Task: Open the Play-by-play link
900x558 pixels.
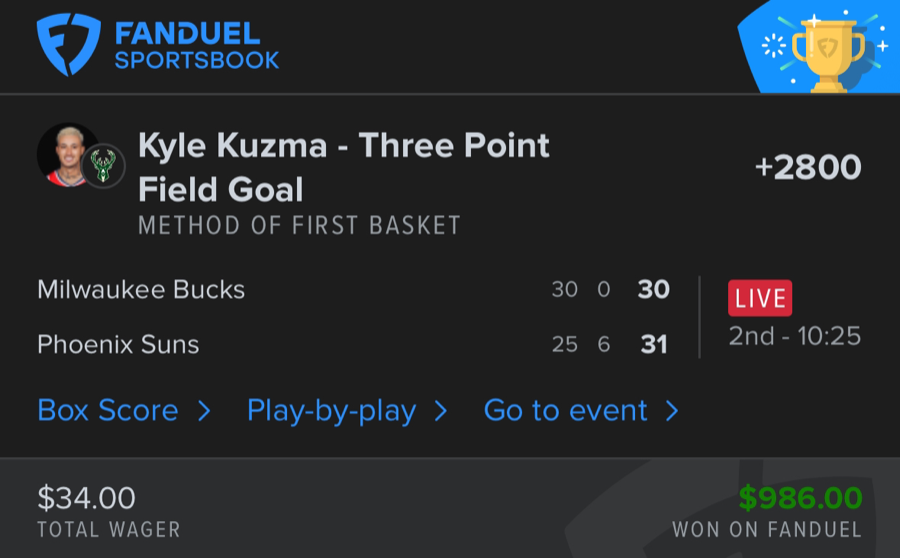Action: click(x=331, y=411)
